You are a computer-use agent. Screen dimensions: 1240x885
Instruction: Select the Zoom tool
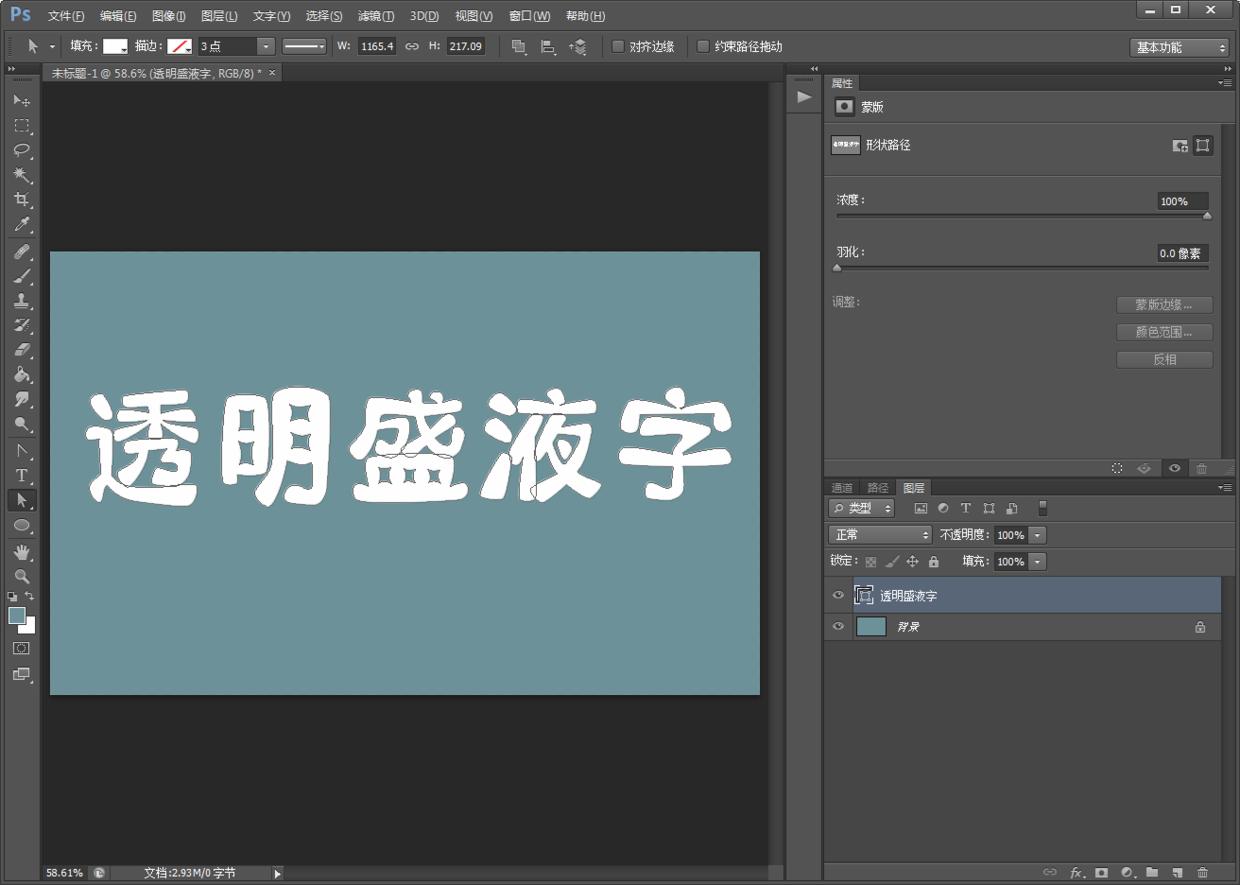click(x=22, y=578)
